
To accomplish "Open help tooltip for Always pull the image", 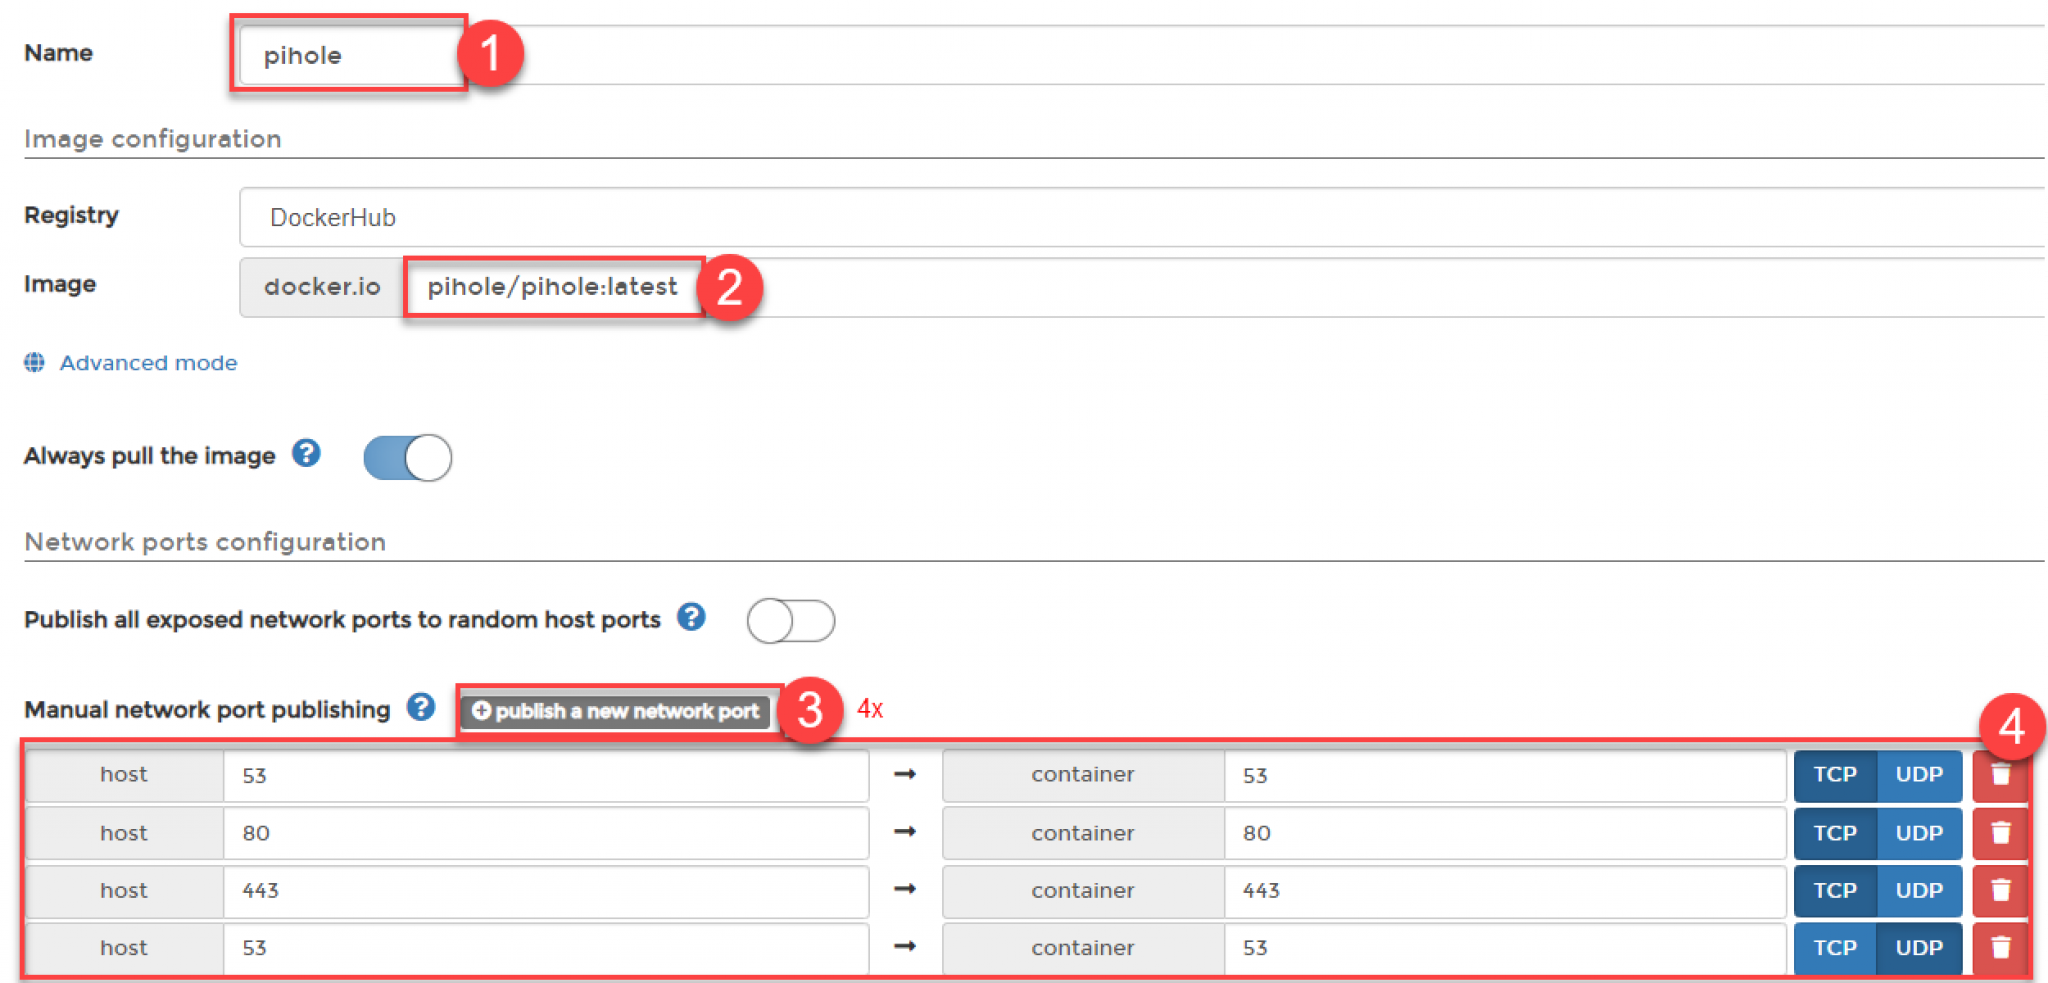I will [x=307, y=454].
